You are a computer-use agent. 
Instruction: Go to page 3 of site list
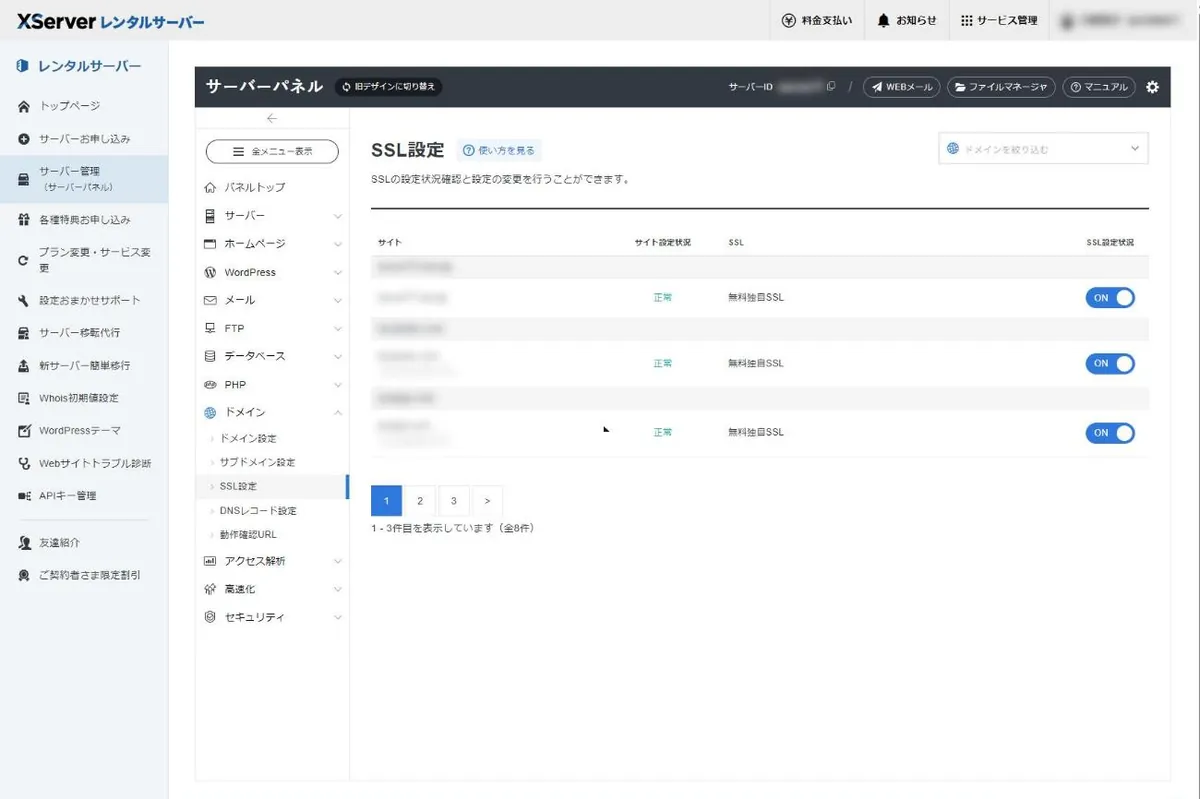point(454,501)
